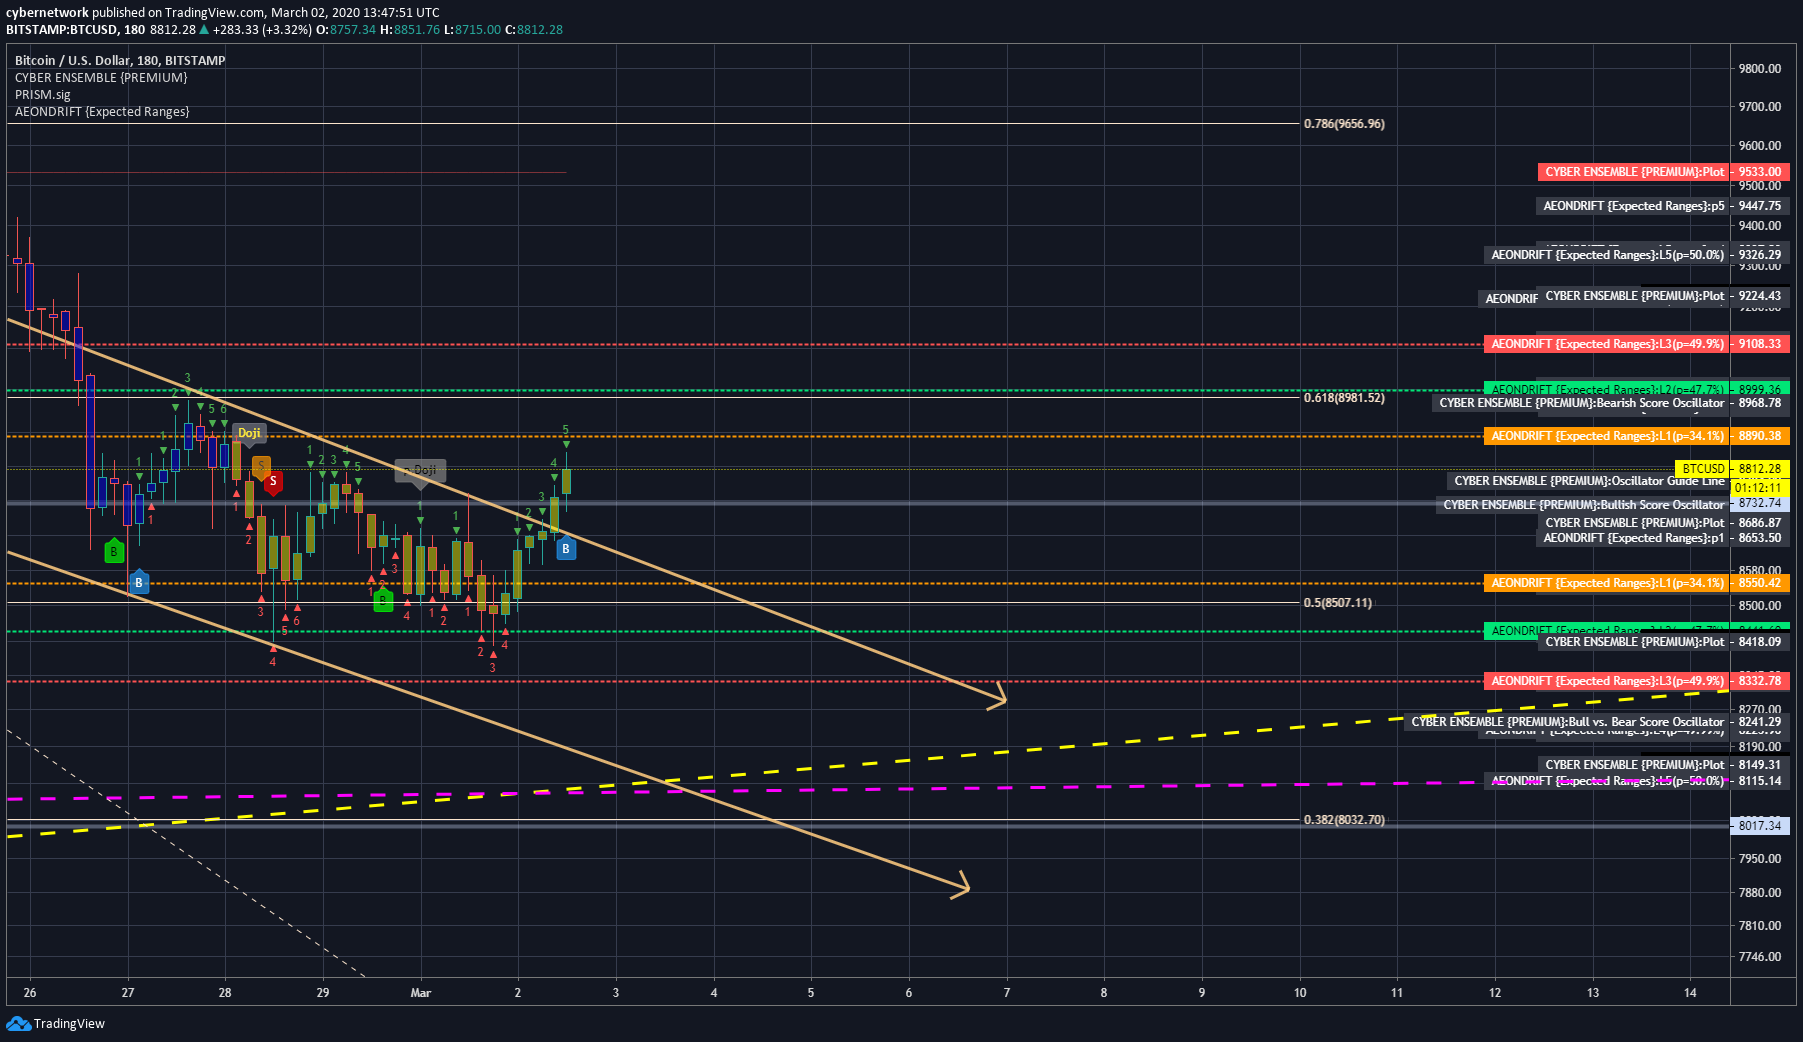This screenshot has height=1042, width=1803.
Task: Click the upper trendline arrowhead near date 7
Action: [x=997, y=697]
